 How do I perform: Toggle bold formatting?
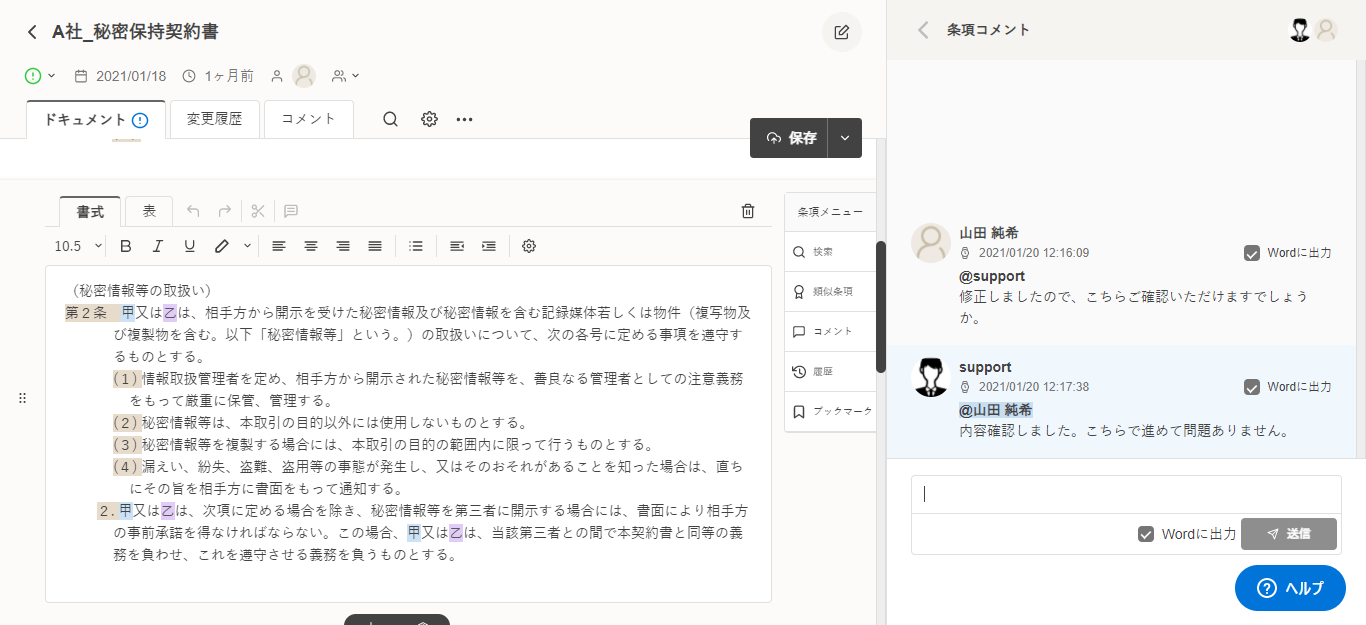click(126, 246)
